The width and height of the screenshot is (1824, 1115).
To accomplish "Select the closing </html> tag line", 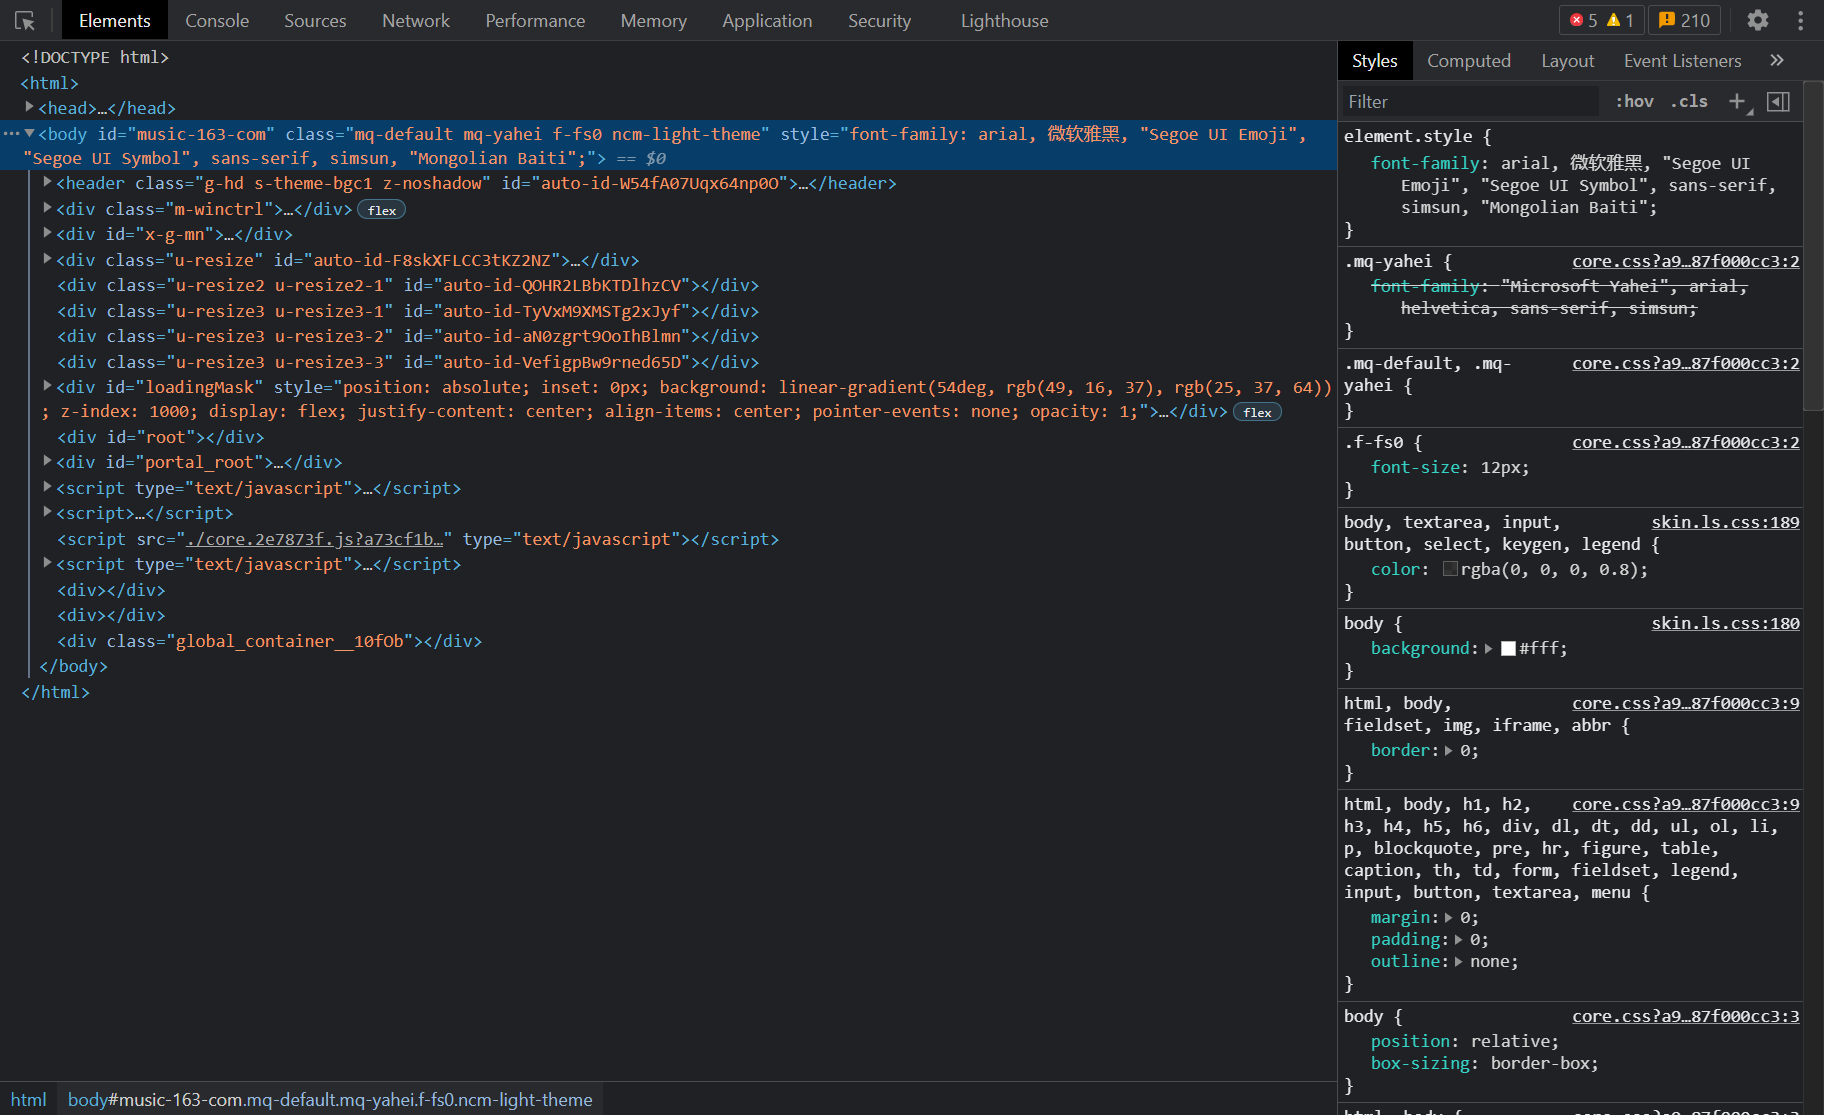I will 56,692.
